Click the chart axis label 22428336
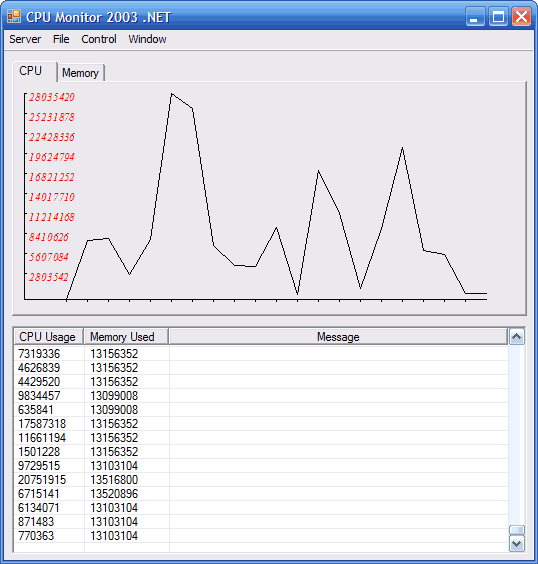 point(52,137)
